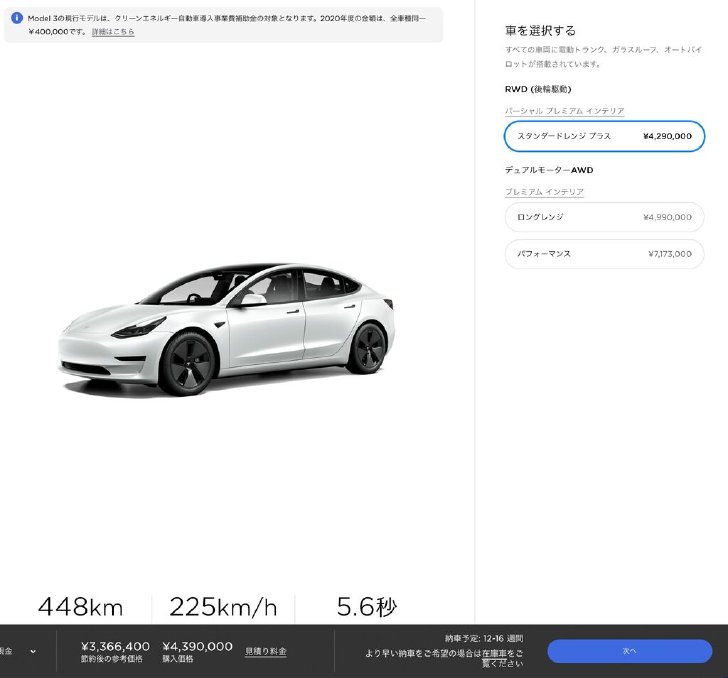
Task: Click the RWD (後輪駆動) label
Action: click(x=538, y=89)
